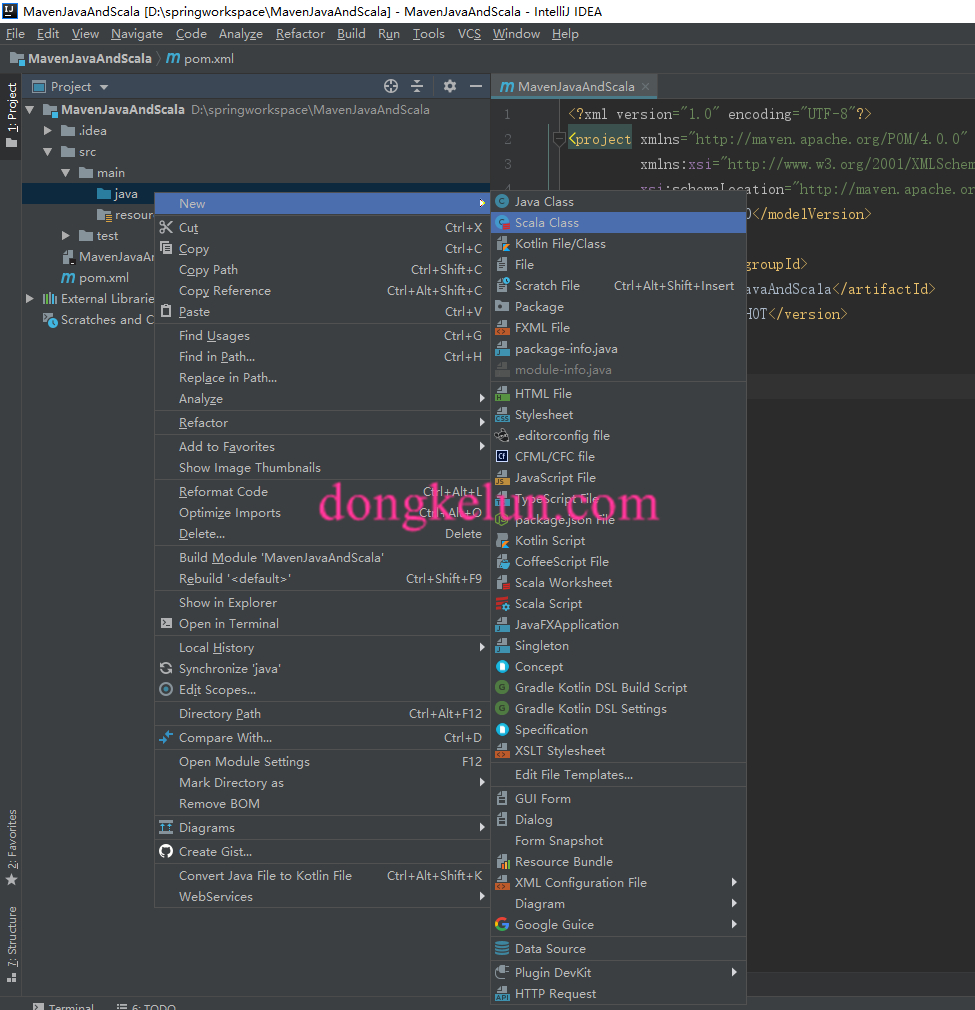Click Synchronize 'java' entry
Screen dimensions: 975x1010
point(322,669)
